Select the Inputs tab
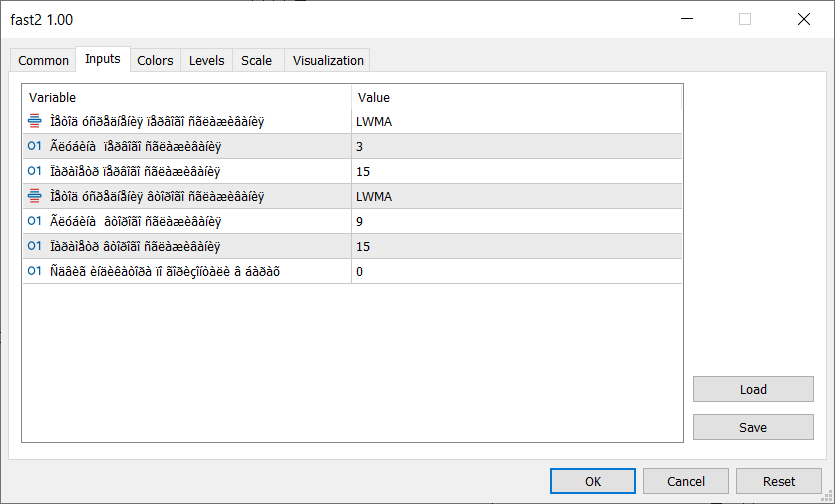The width and height of the screenshot is (835, 504). [103, 59]
